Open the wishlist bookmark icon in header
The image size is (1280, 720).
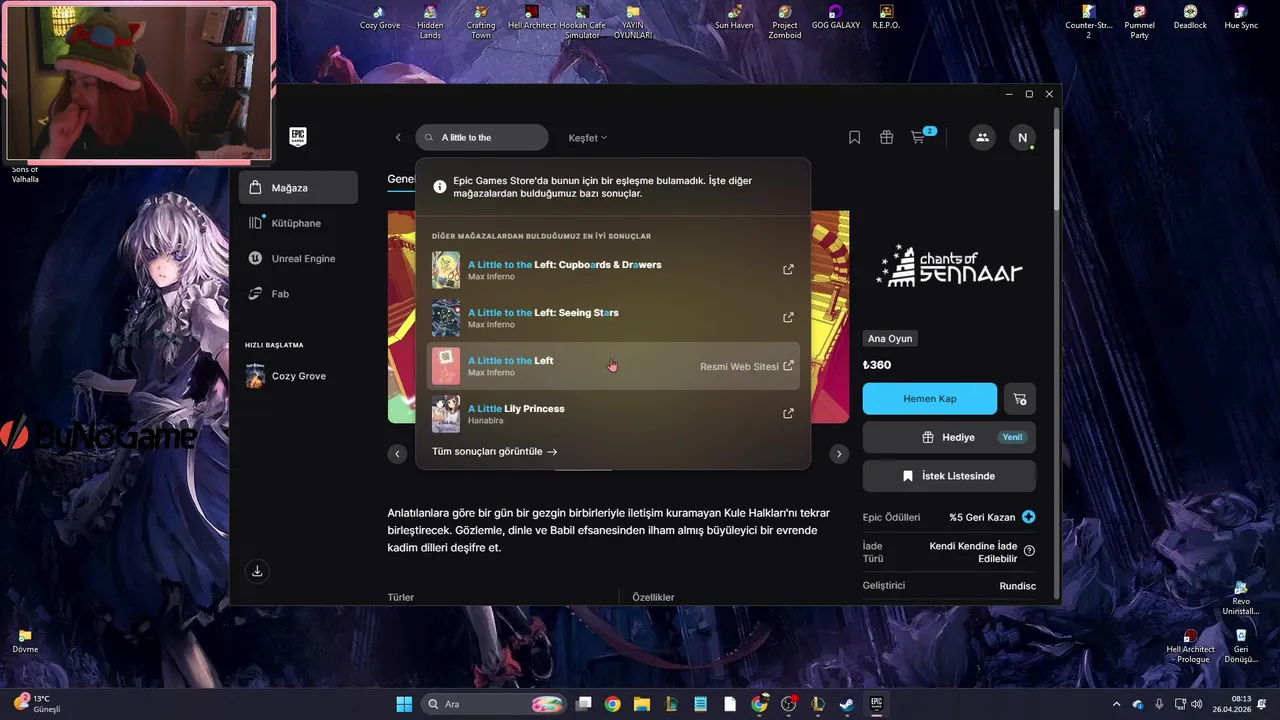coord(854,138)
